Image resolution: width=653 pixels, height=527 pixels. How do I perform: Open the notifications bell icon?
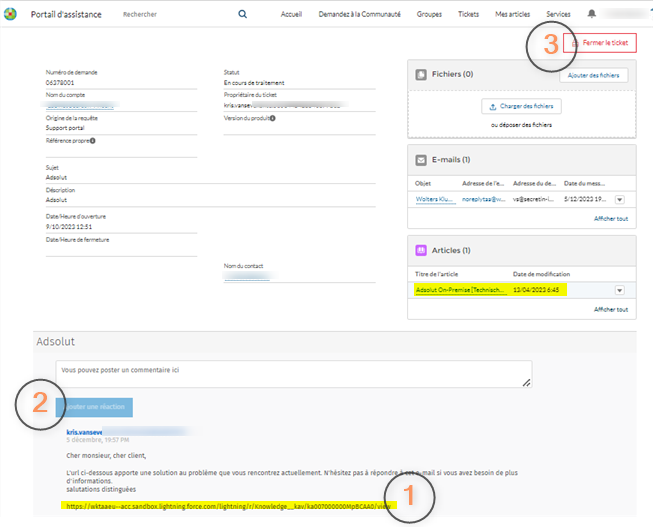(x=591, y=14)
